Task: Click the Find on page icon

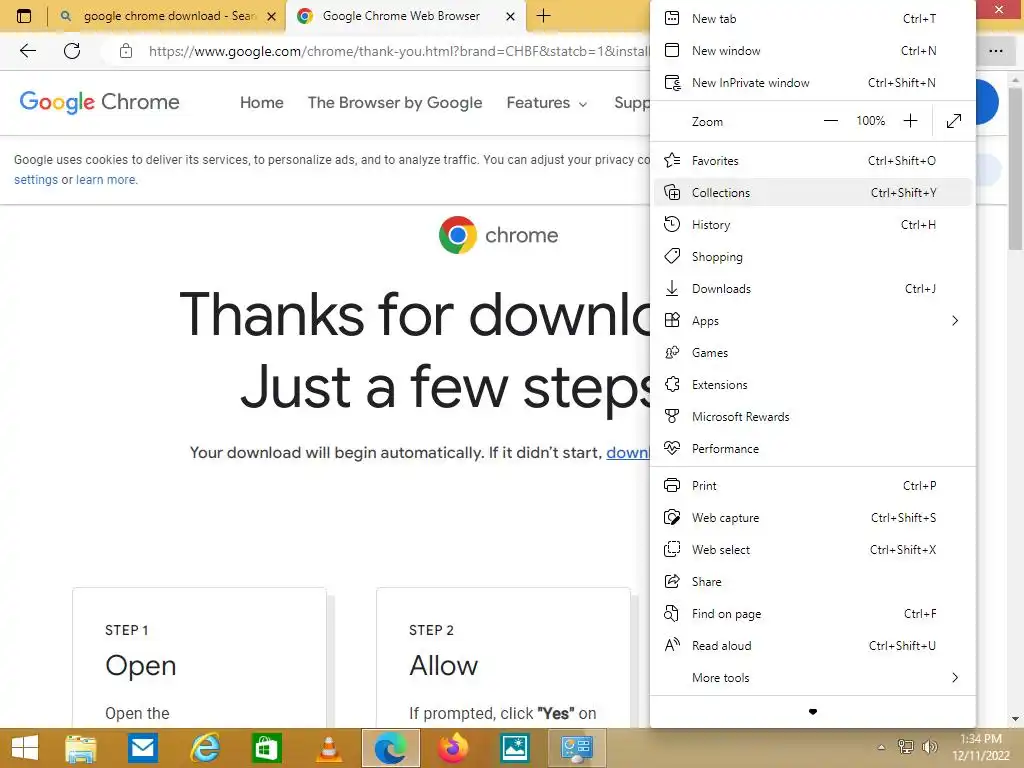Action: [672, 613]
